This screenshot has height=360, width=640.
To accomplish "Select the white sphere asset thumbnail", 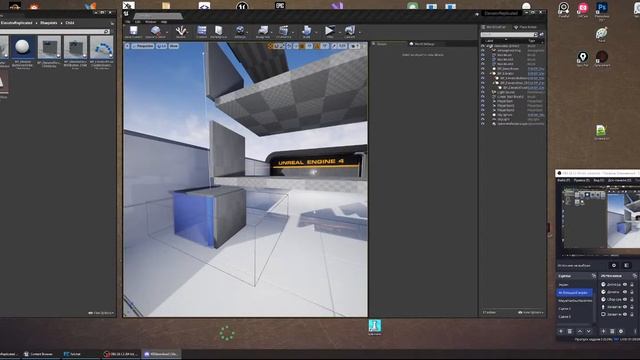I will 22,47.
